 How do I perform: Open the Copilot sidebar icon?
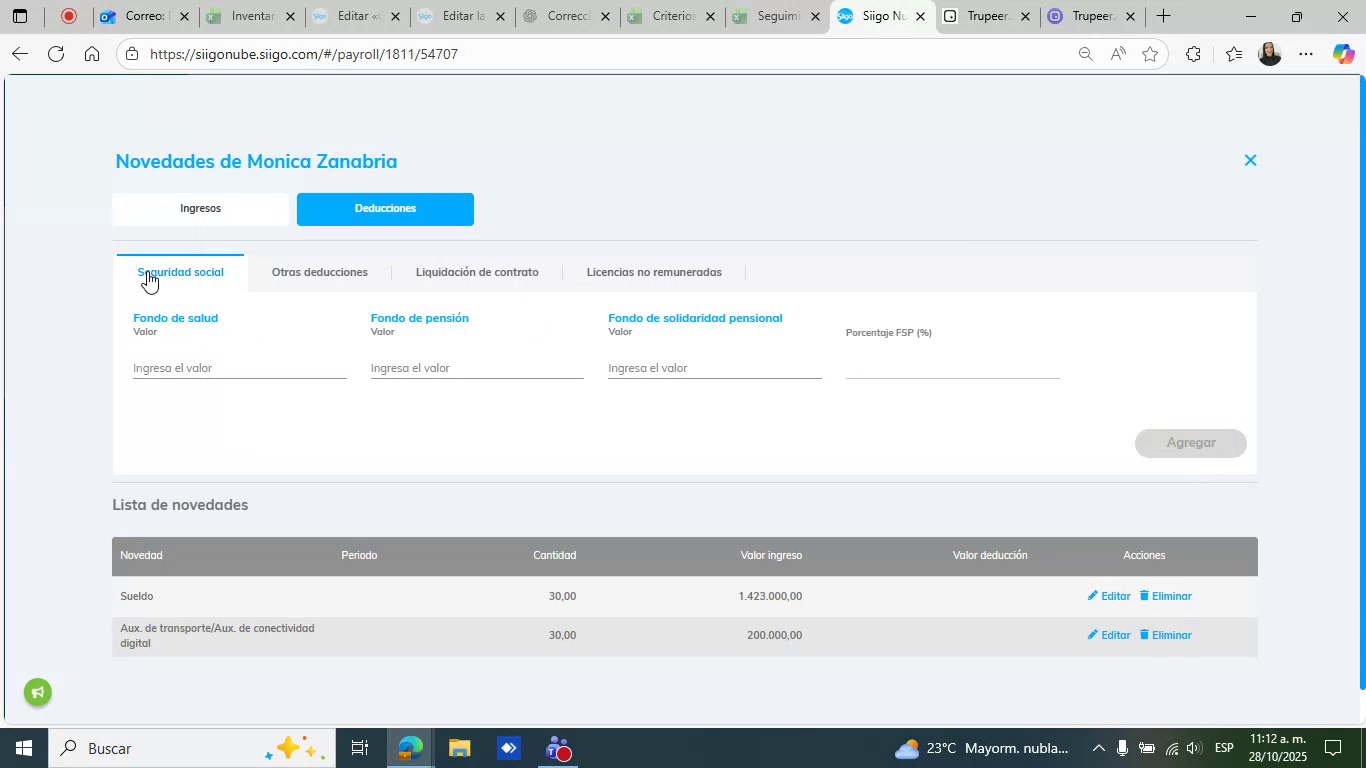click(x=1343, y=54)
